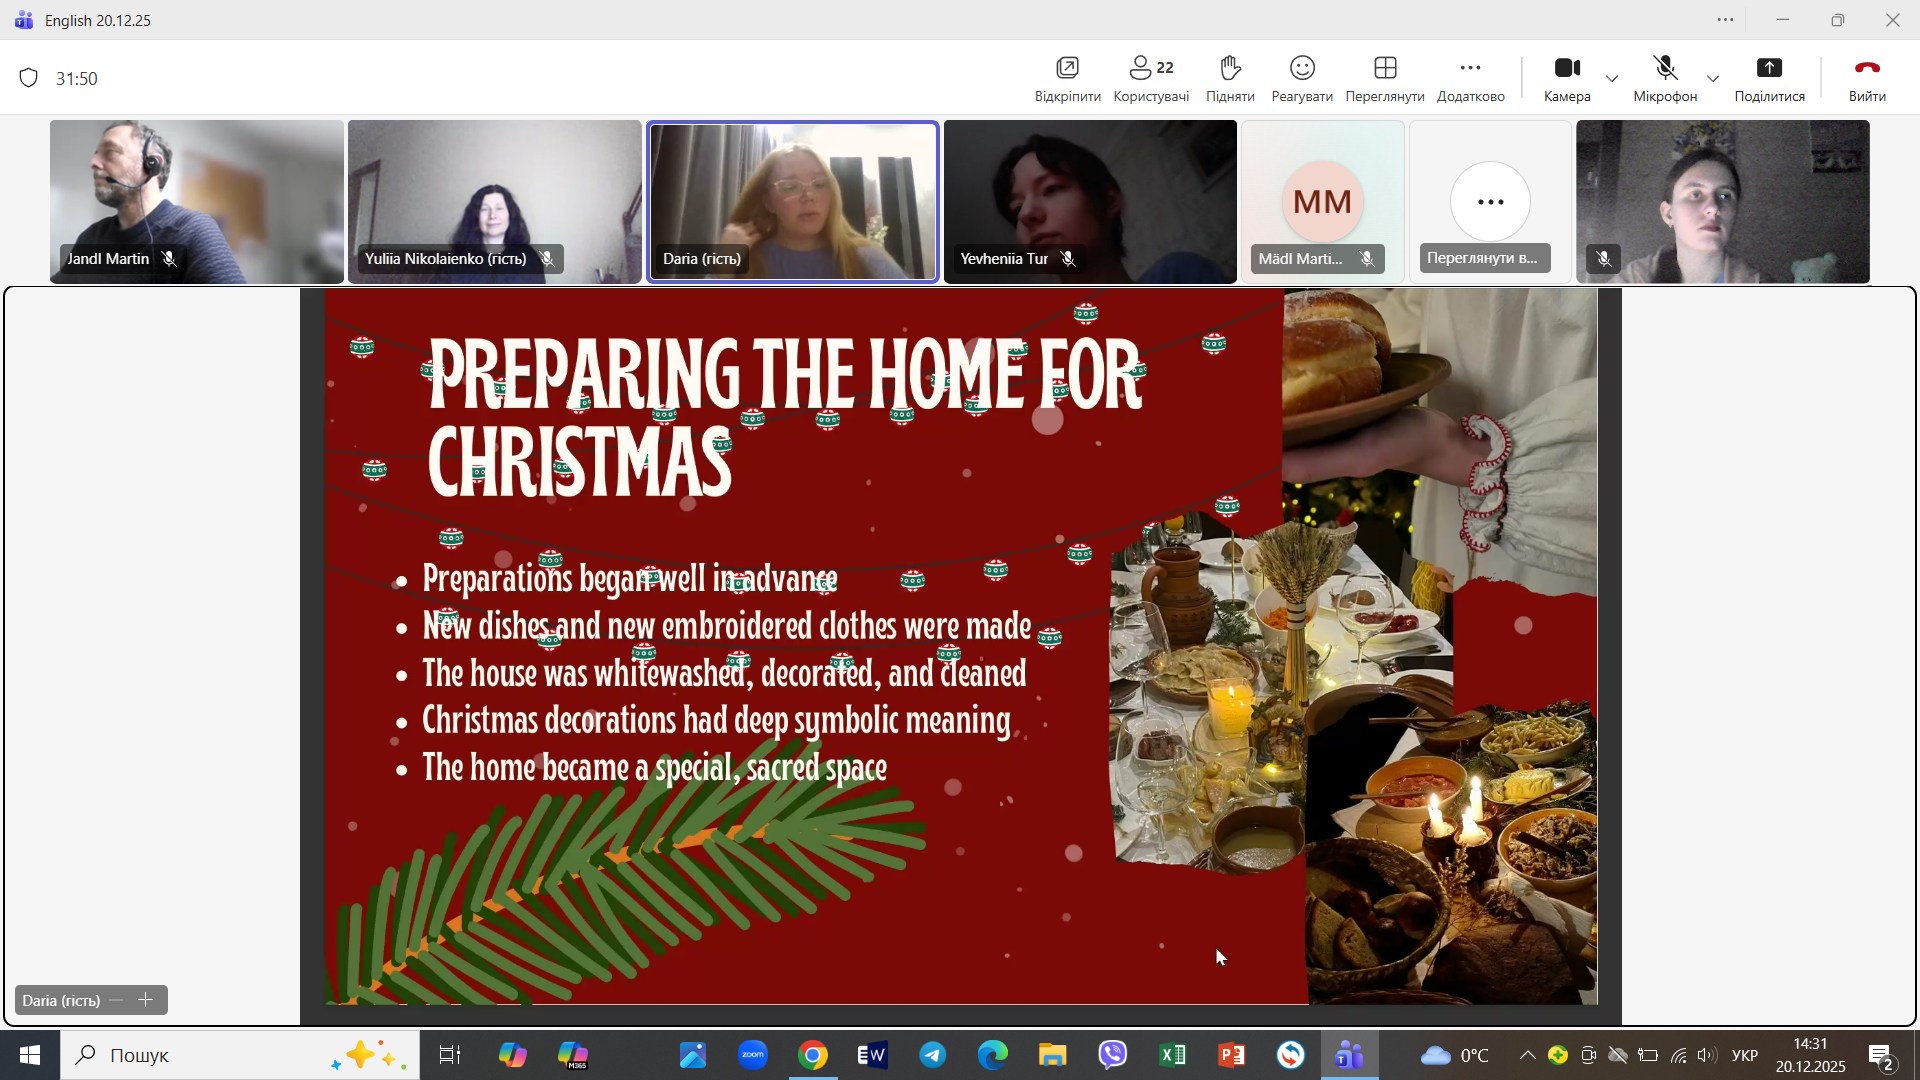The image size is (1920, 1080).
Task: Expand camera options dropdown arrow
Action: 1612,79
